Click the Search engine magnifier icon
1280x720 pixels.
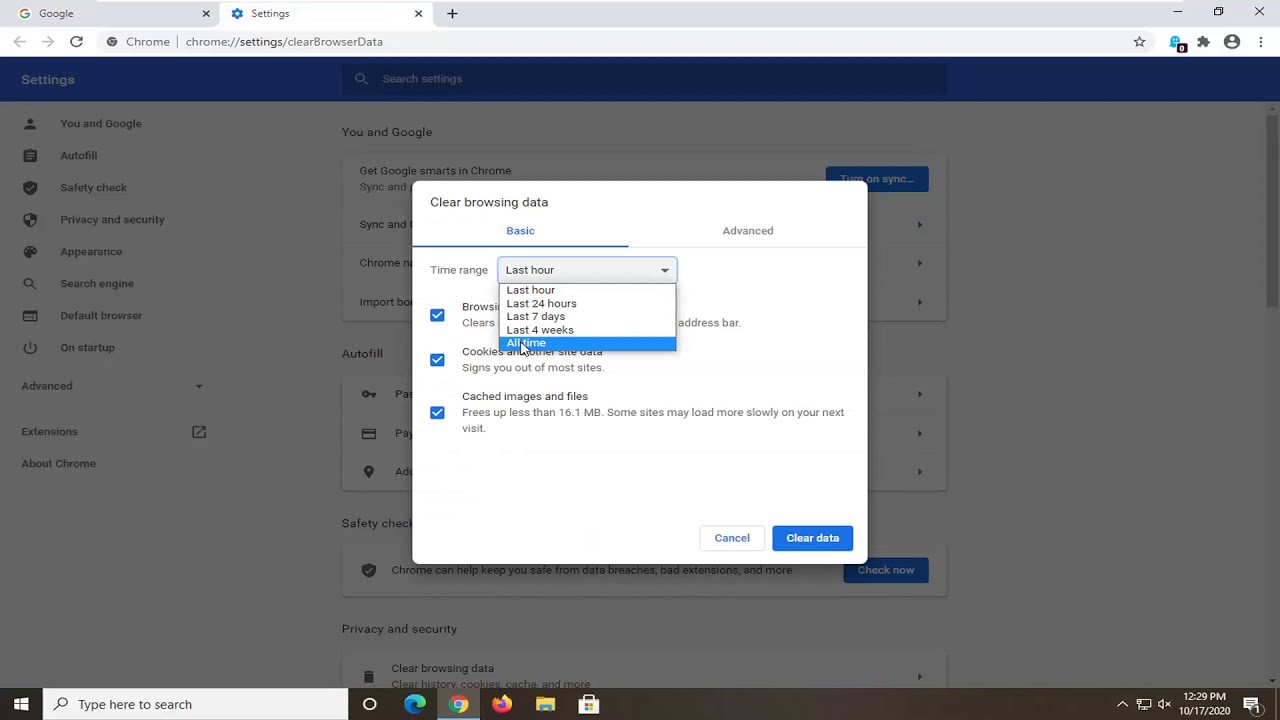[30, 283]
